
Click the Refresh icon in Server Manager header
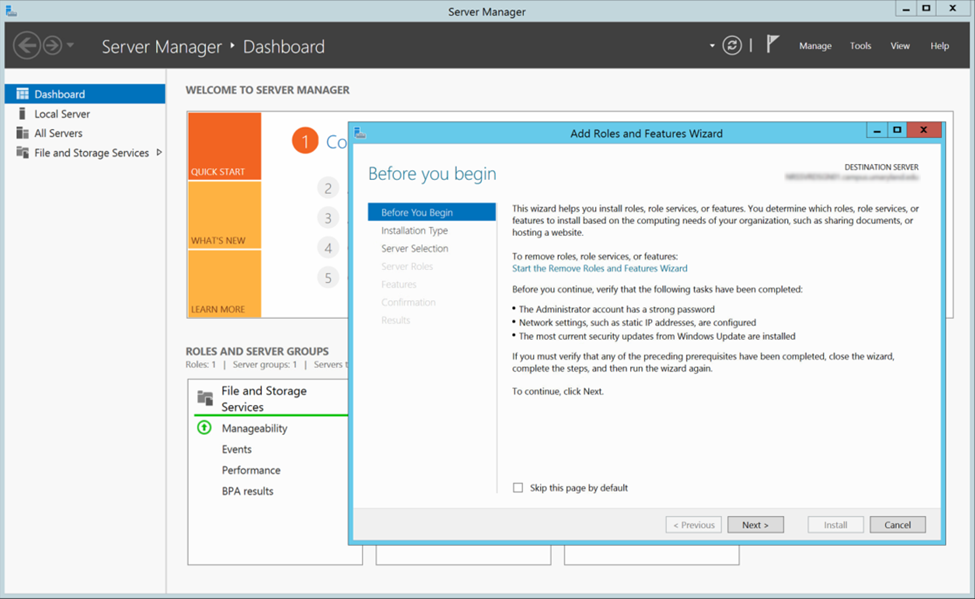pyautogui.click(x=732, y=45)
